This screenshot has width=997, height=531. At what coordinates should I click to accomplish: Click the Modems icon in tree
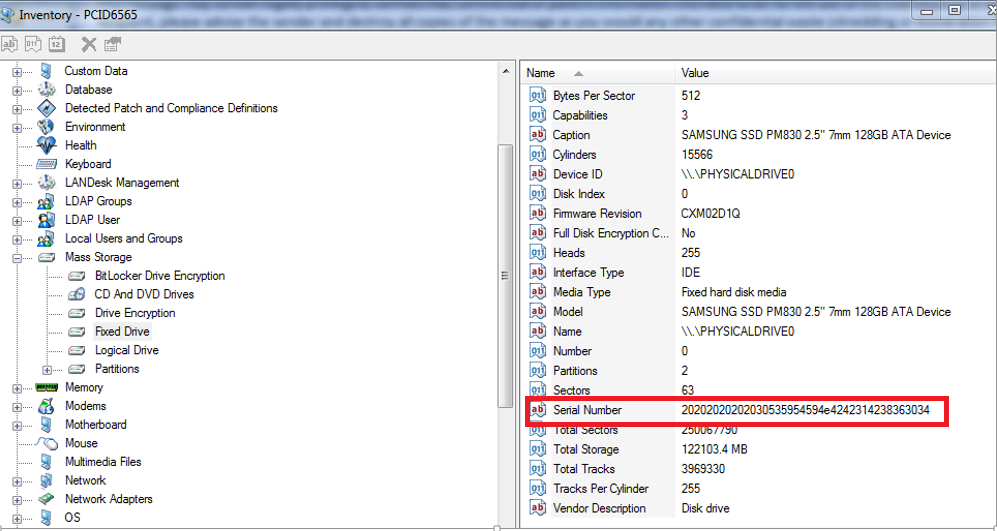pos(46,406)
